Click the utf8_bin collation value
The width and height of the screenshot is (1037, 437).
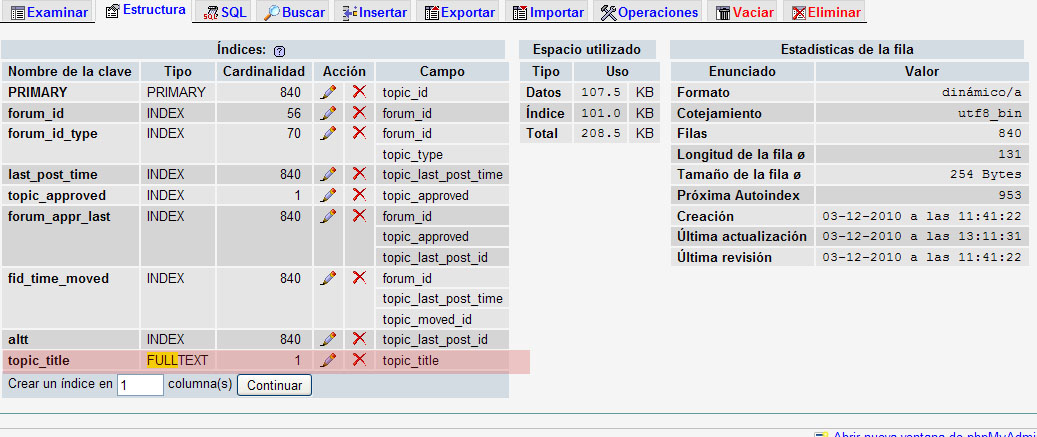(989, 114)
